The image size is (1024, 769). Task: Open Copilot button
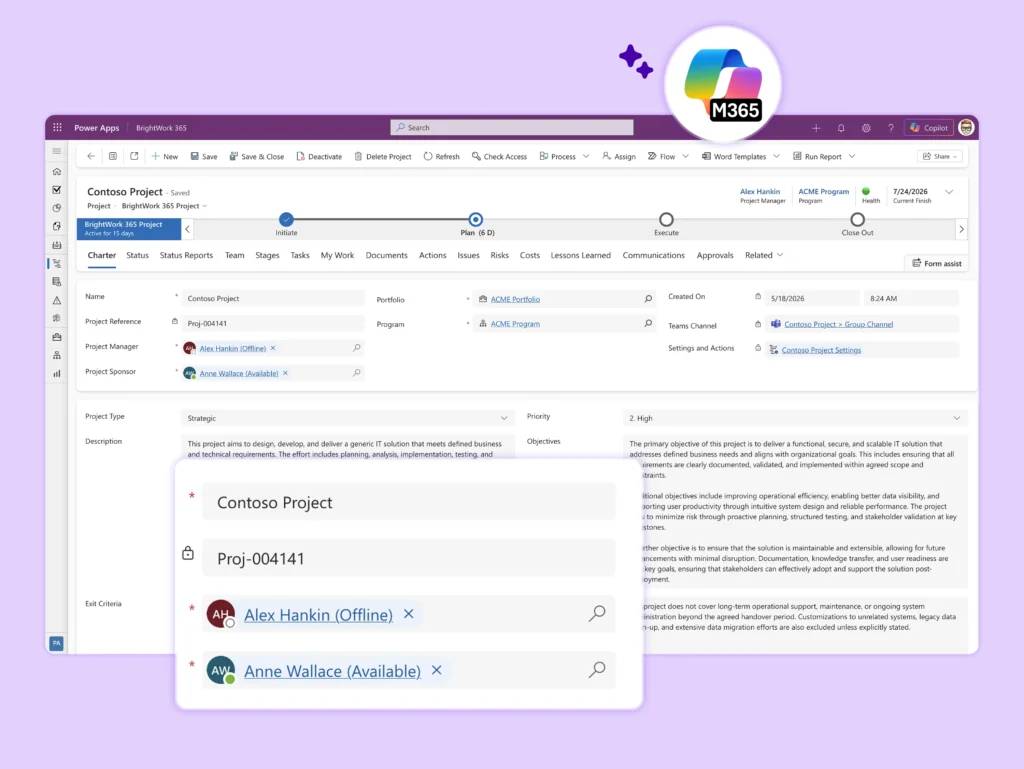click(929, 128)
